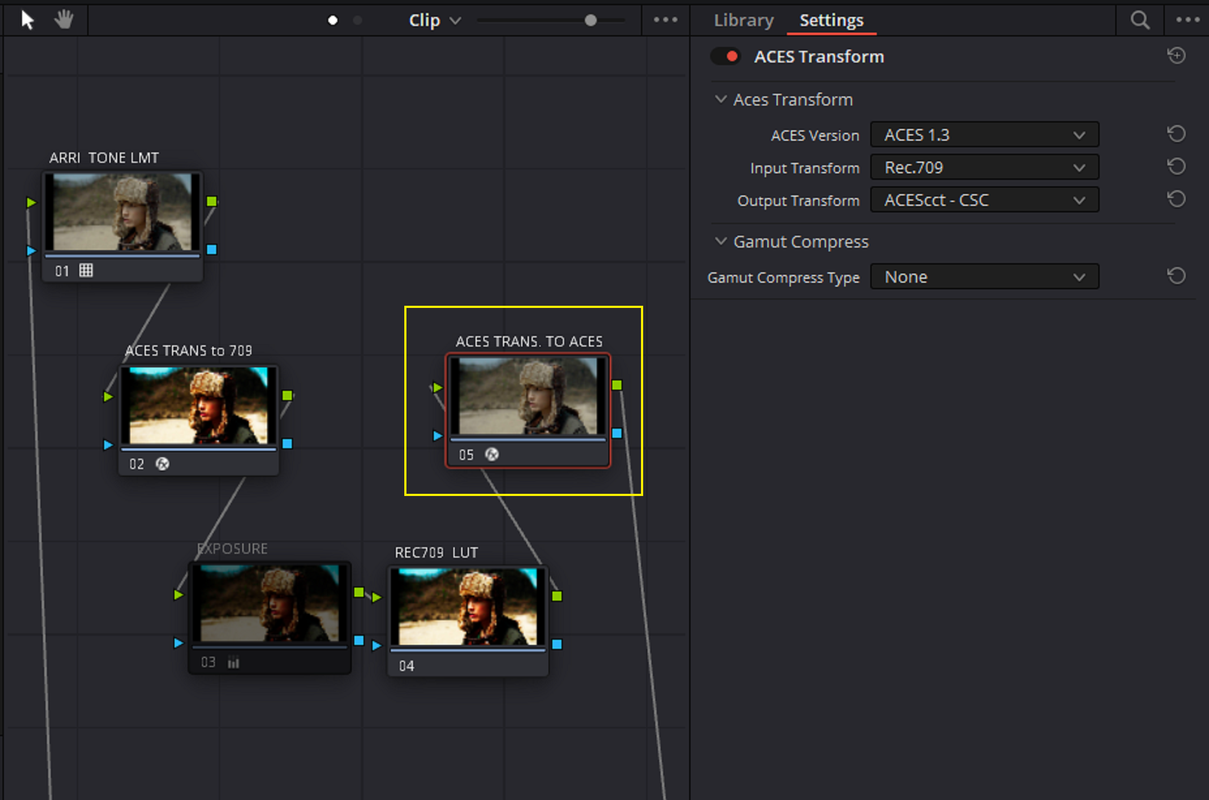
Task: Open the Gamut Compress Type dropdown
Action: (985, 277)
